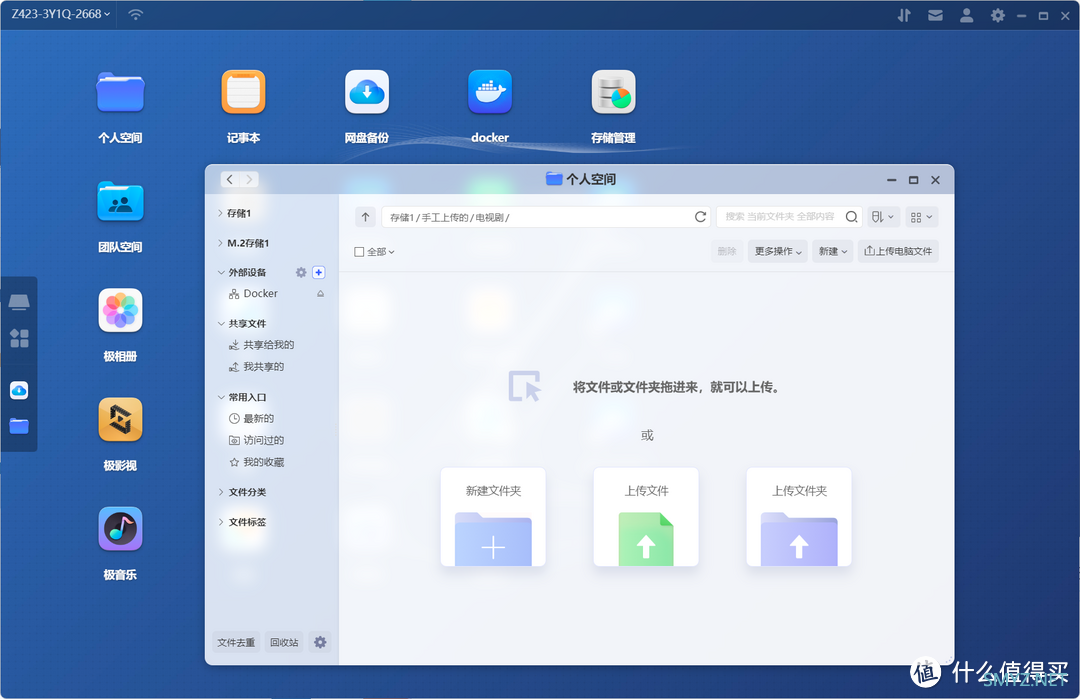Open the app grid icon in left dock
The width and height of the screenshot is (1080, 699).
click(19, 338)
